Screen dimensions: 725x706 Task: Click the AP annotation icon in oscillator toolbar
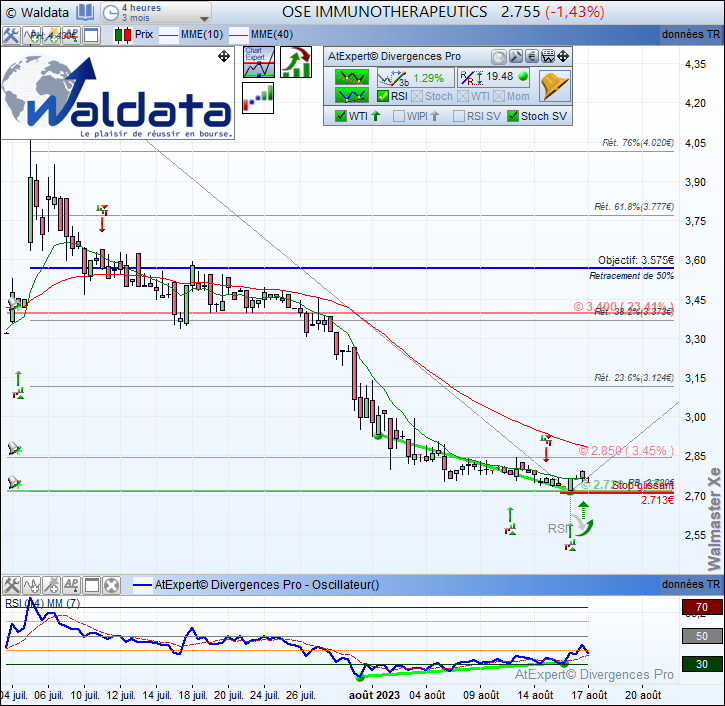pos(71,585)
